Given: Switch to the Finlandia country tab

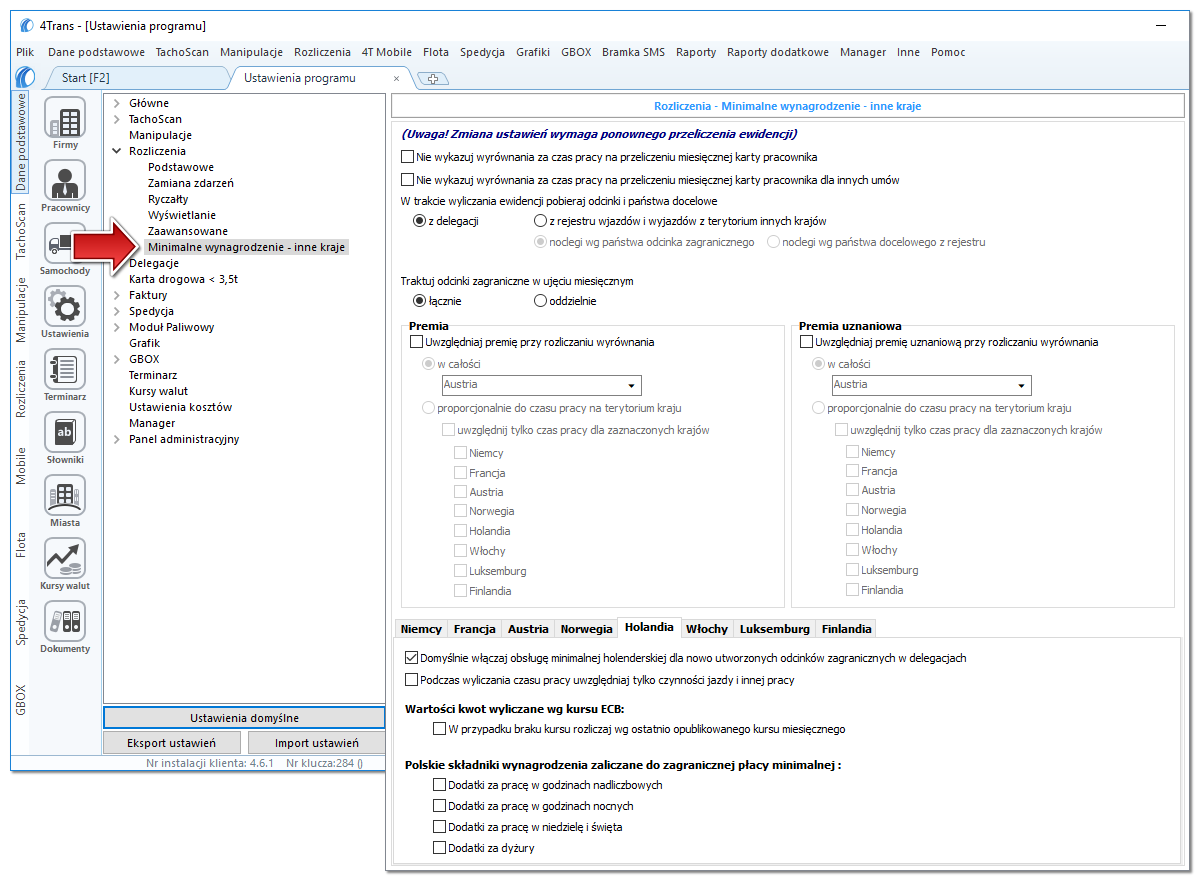Looking at the screenshot, I should tap(847, 629).
